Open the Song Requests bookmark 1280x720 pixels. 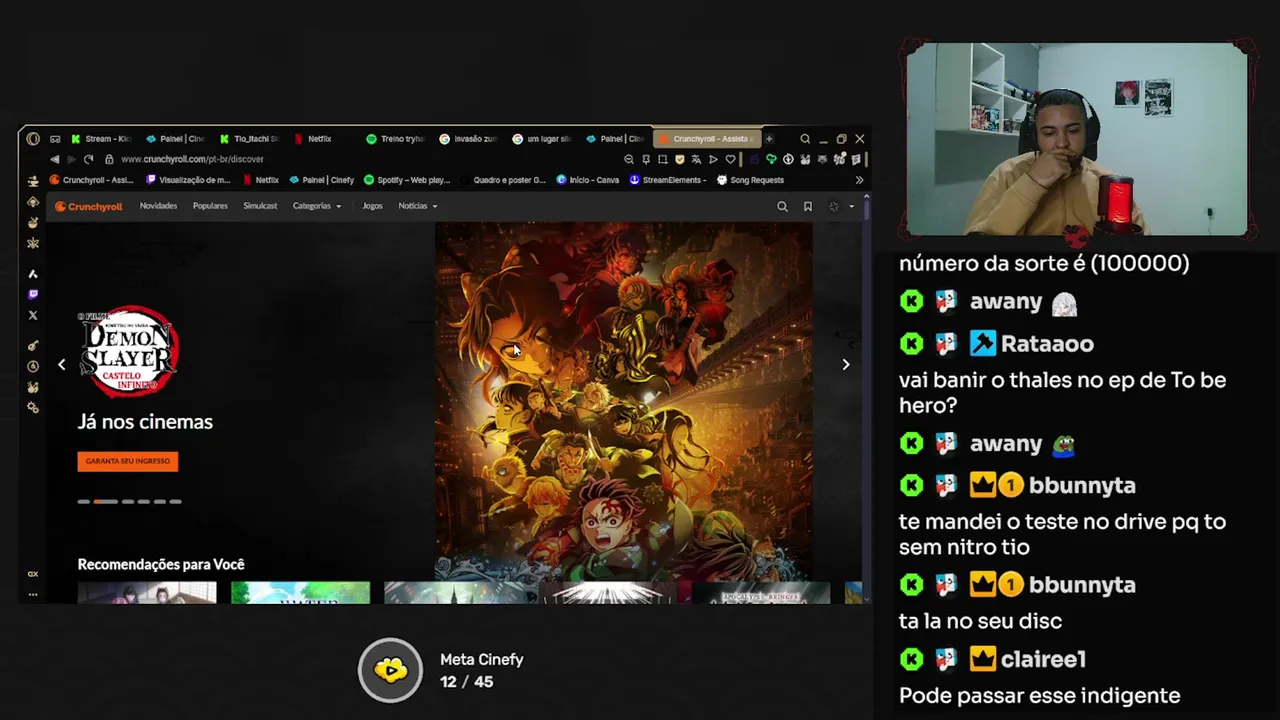point(750,180)
